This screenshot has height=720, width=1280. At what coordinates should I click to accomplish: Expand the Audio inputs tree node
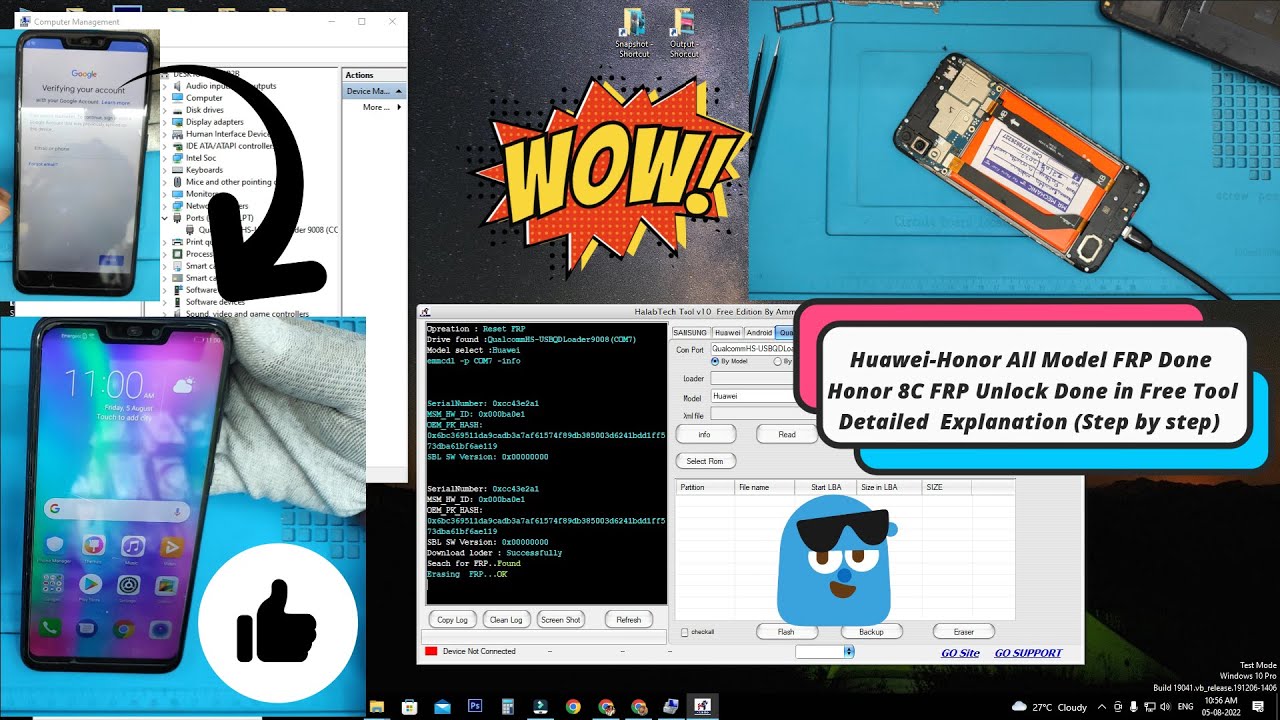[165, 86]
